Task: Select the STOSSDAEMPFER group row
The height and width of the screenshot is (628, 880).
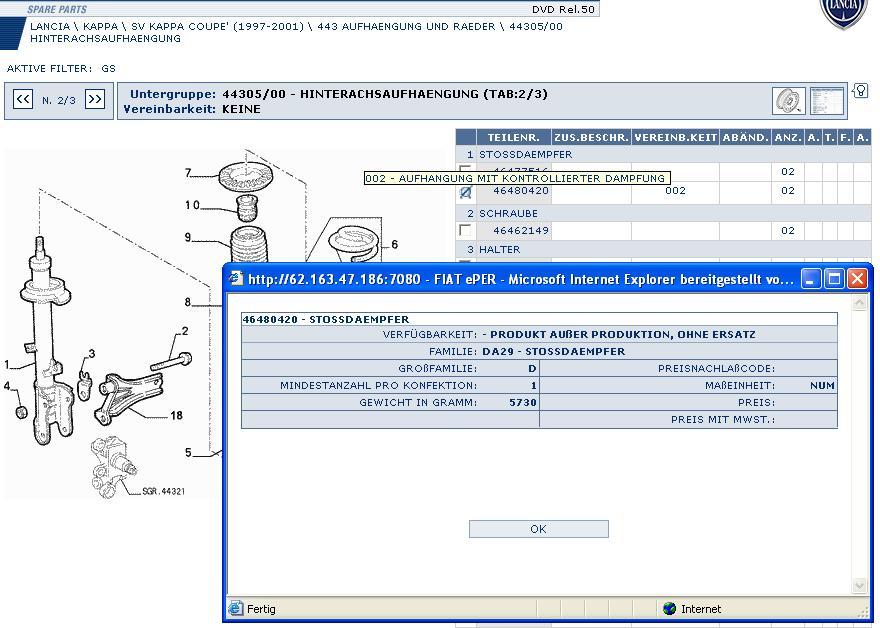Action: click(663, 154)
